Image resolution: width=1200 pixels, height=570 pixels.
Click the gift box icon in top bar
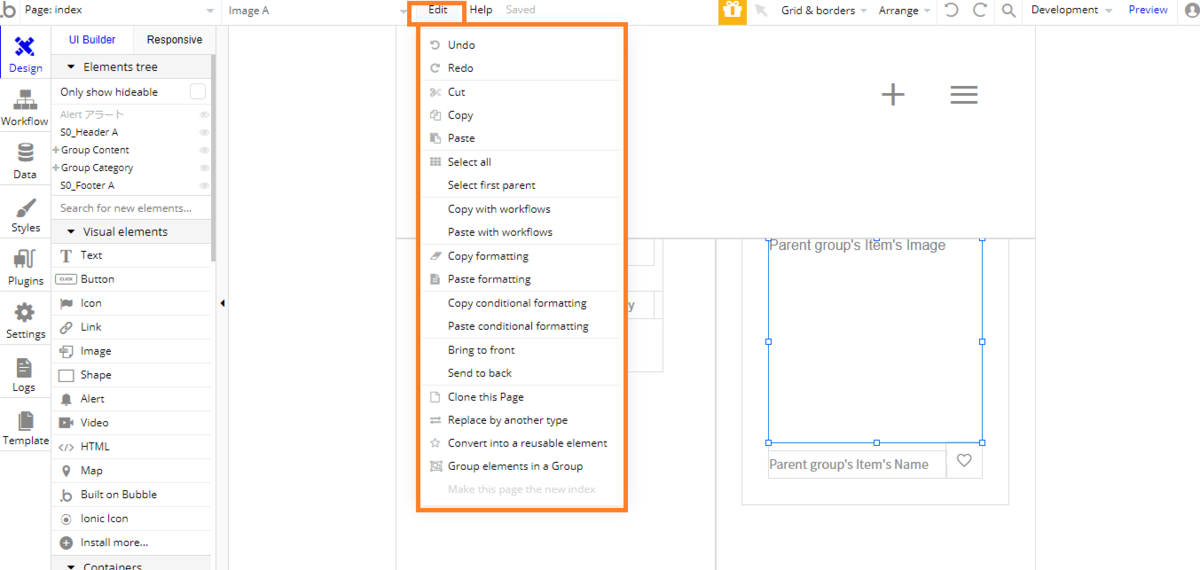[x=732, y=10]
